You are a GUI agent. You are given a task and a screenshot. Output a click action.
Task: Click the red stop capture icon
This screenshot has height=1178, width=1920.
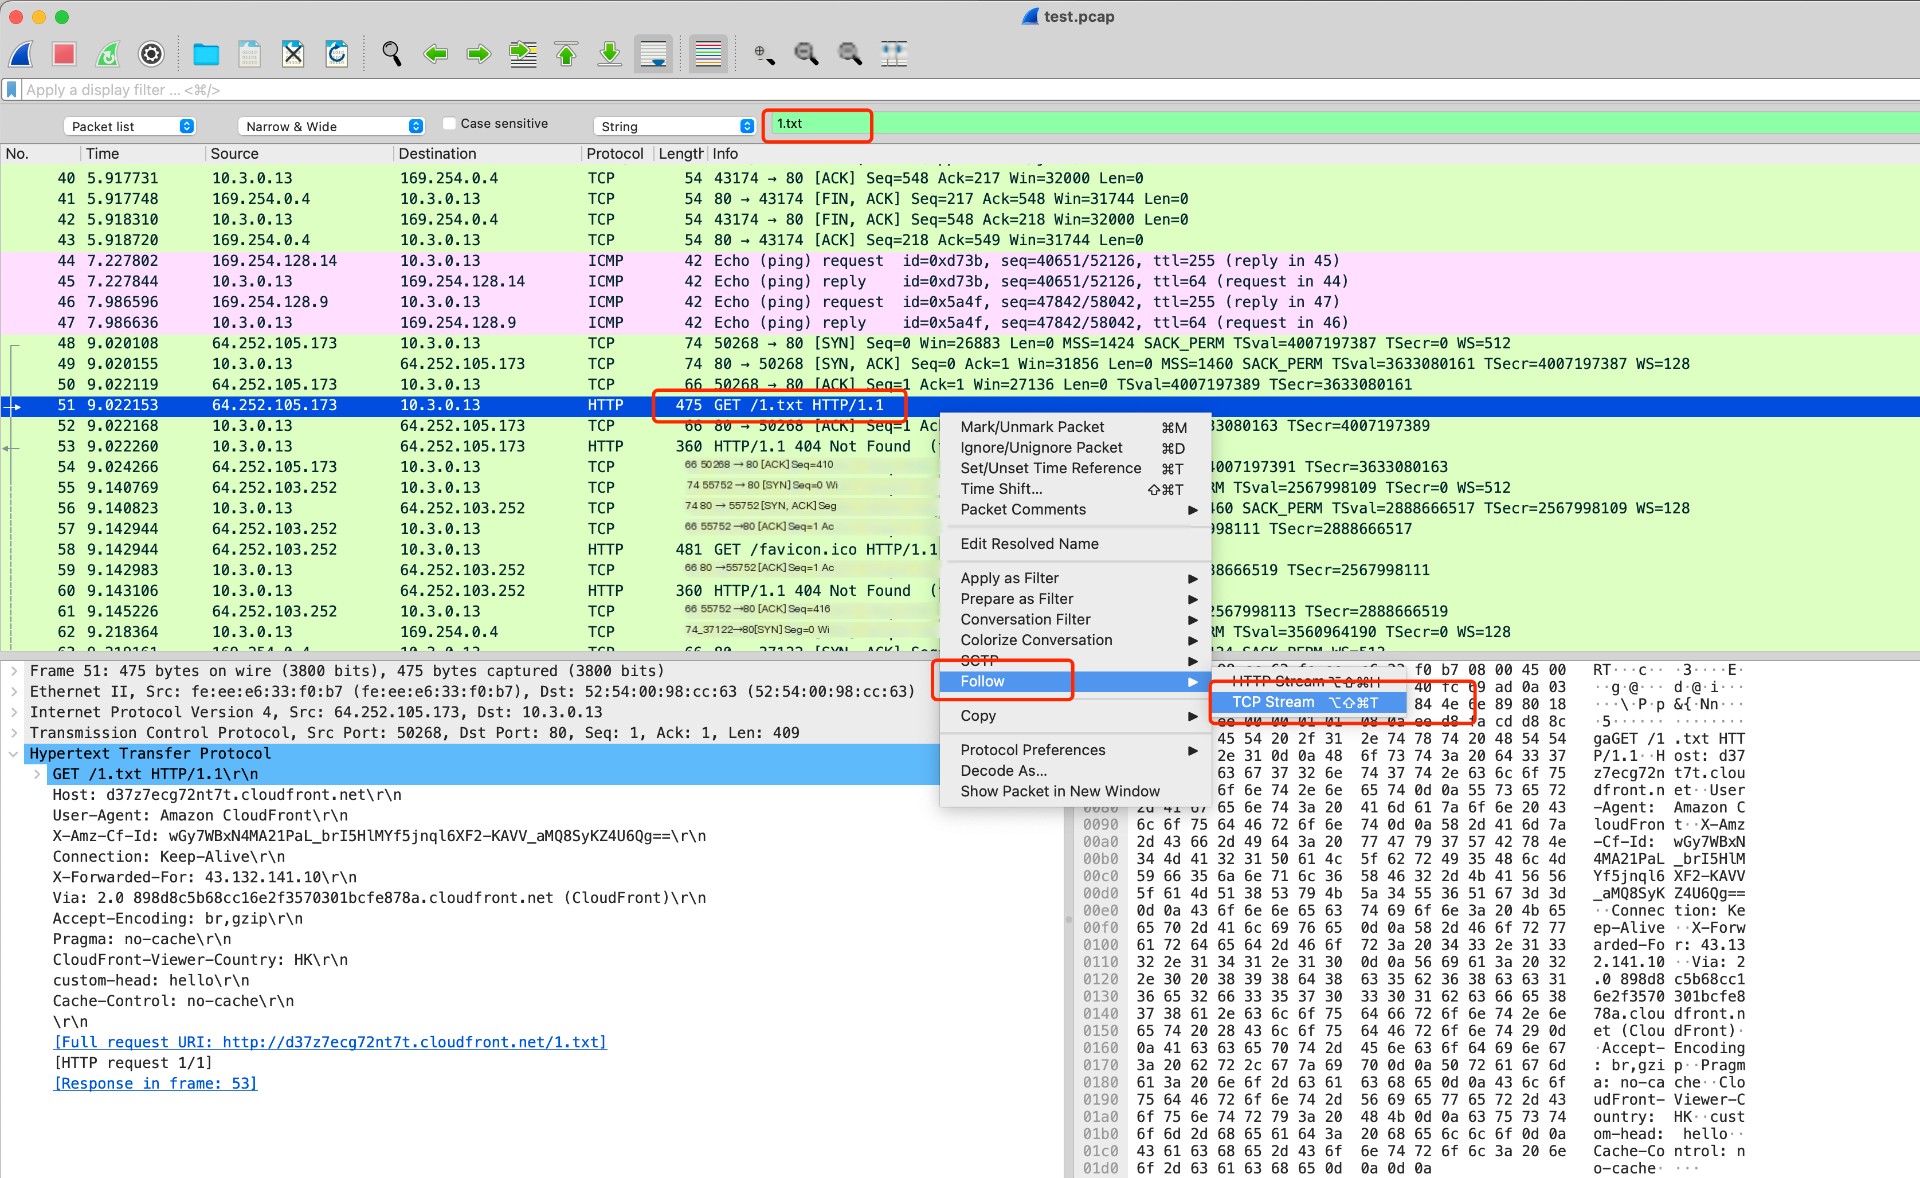click(64, 54)
